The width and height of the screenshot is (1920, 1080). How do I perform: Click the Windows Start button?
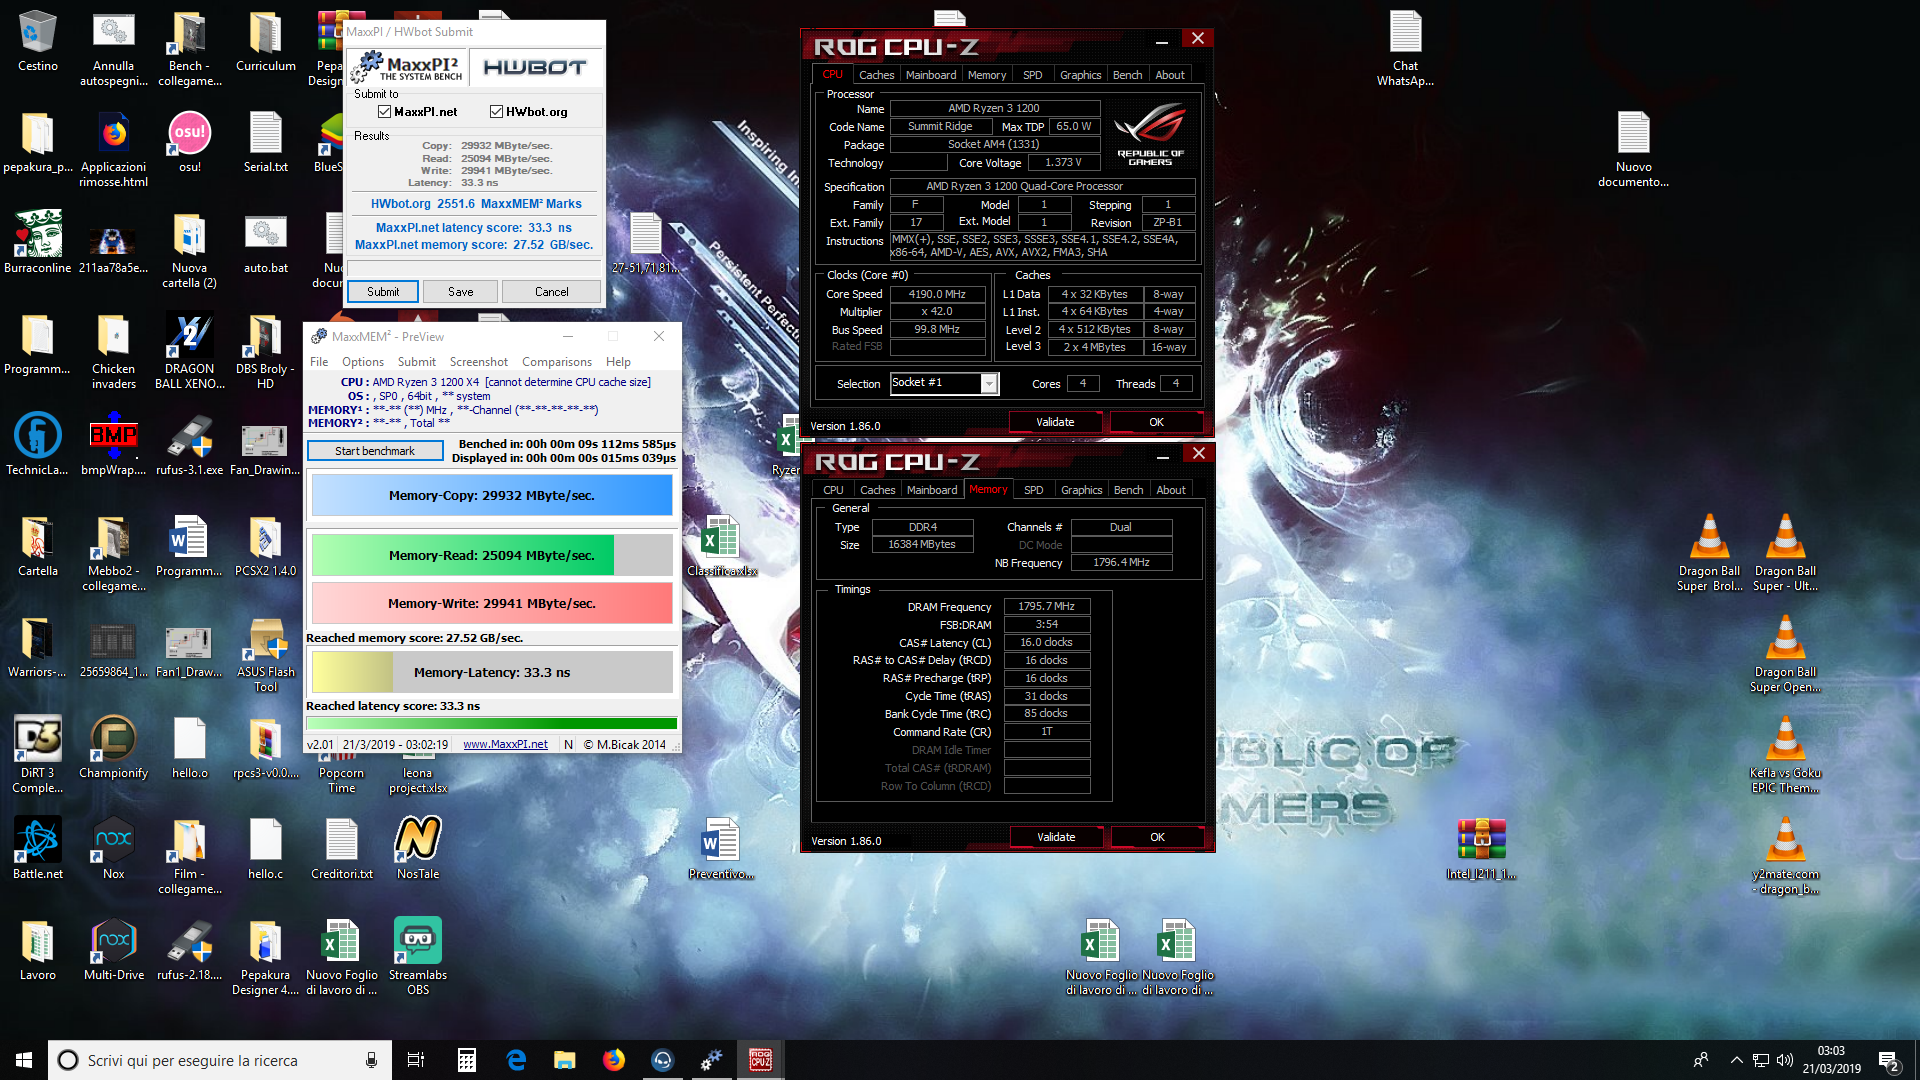click(24, 1060)
